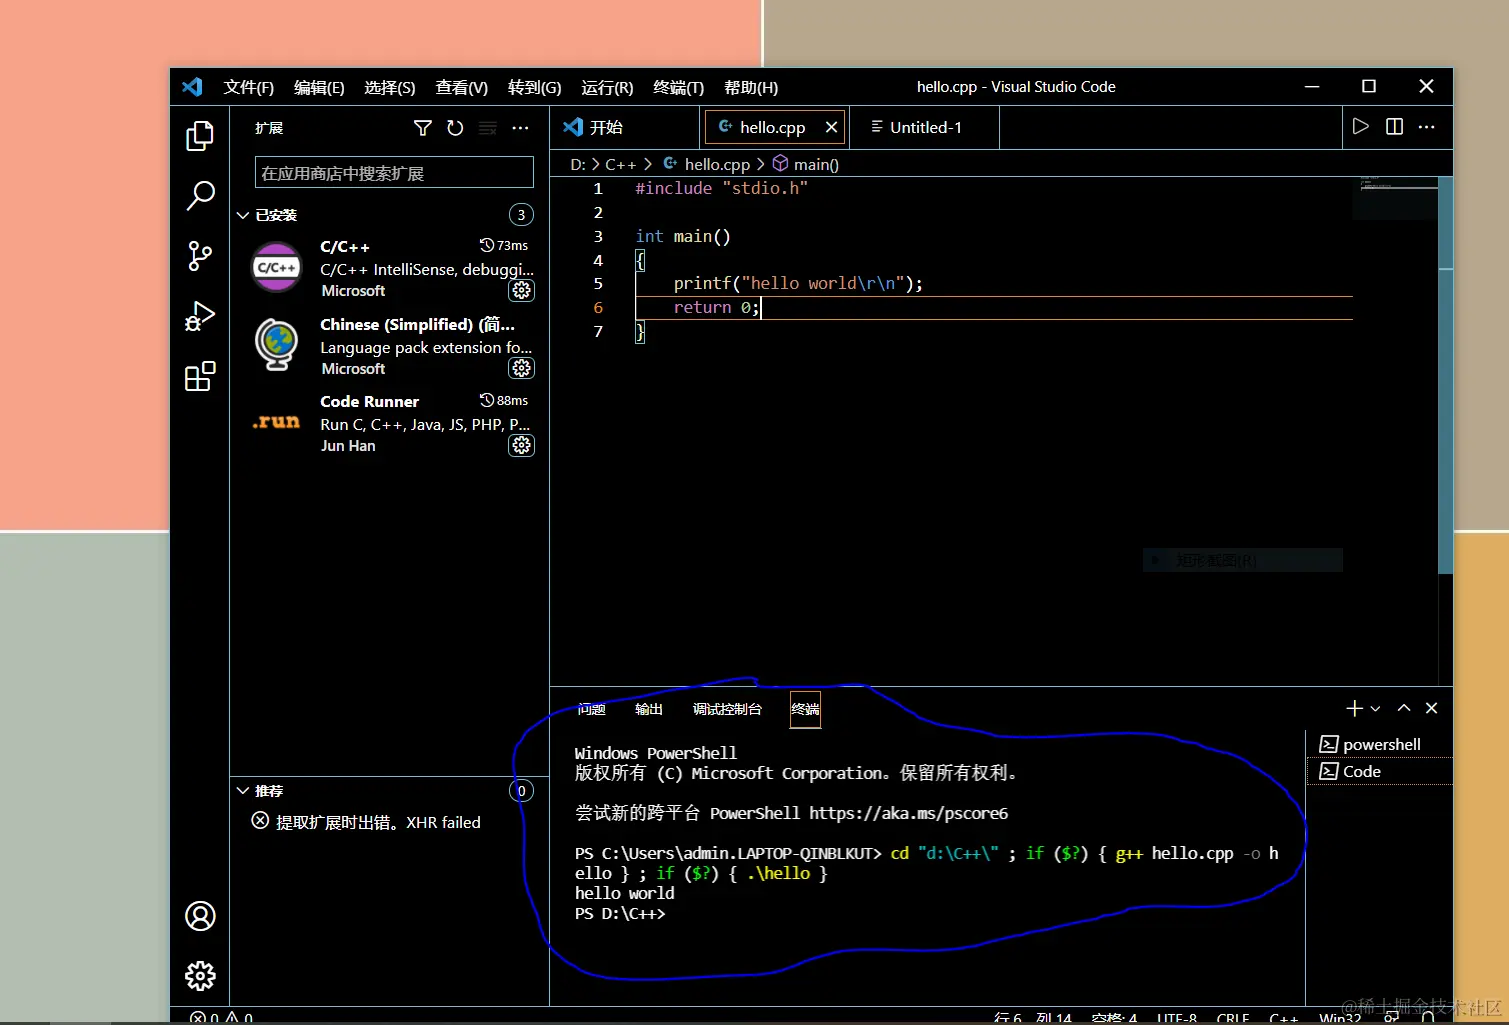The height and width of the screenshot is (1025, 1509).
Task: Click the #include "stdio.h" line
Action: (x=721, y=188)
